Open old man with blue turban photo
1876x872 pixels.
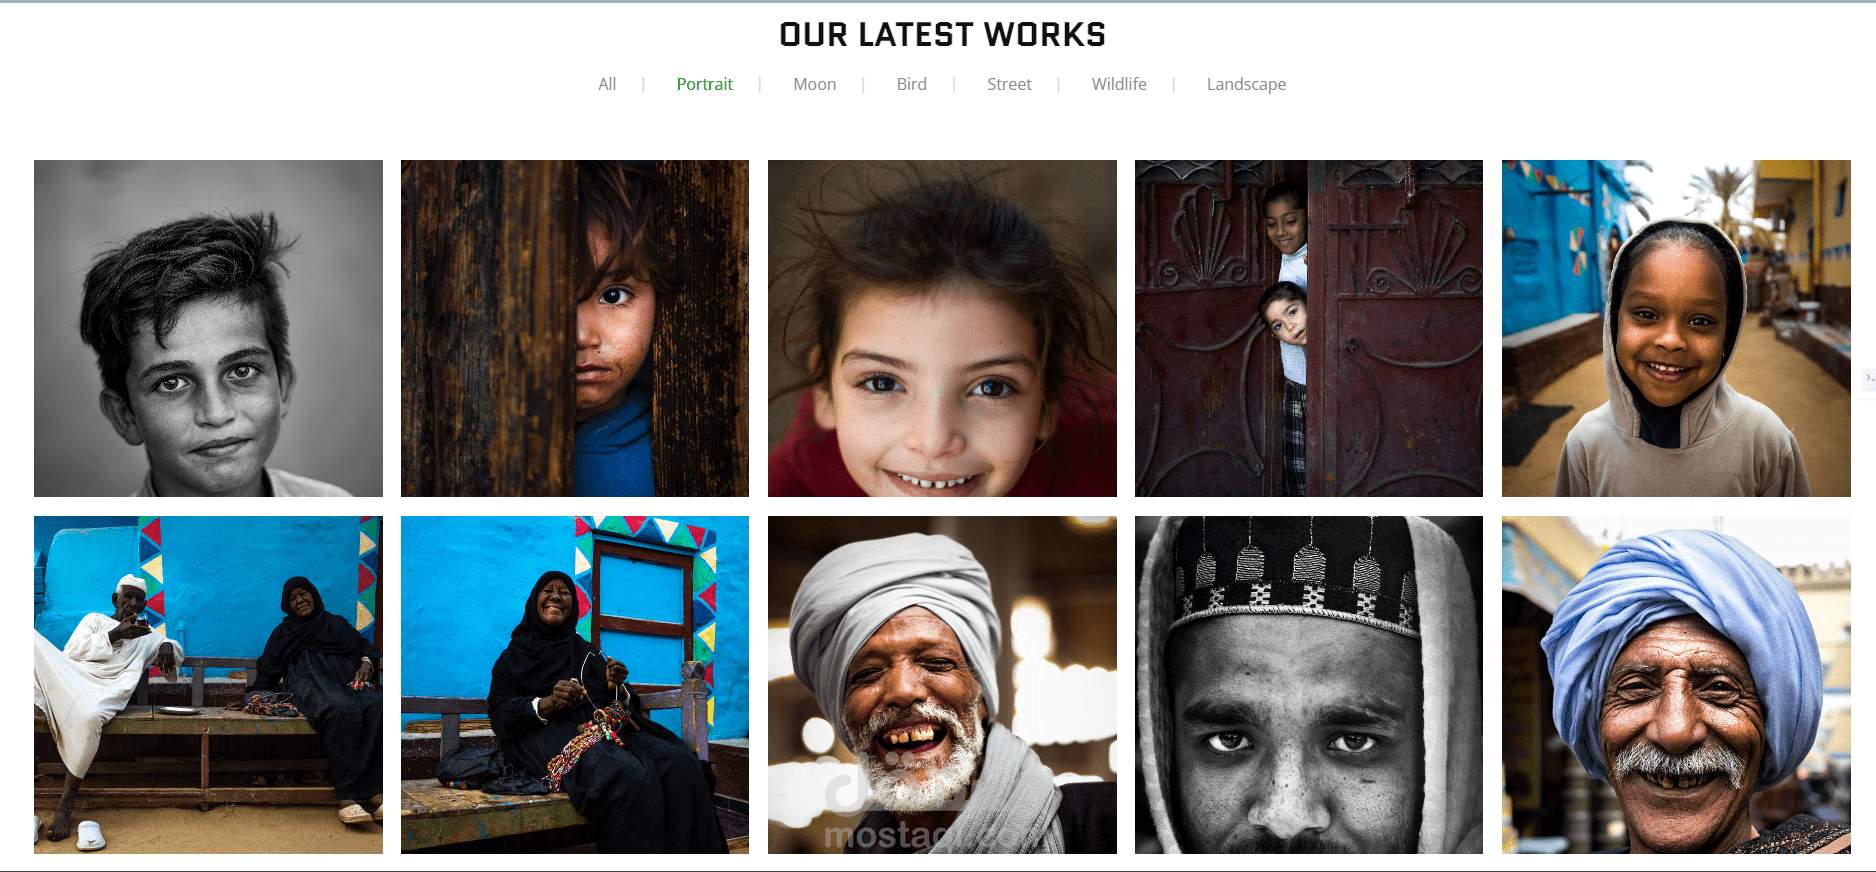(x=1676, y=685)
